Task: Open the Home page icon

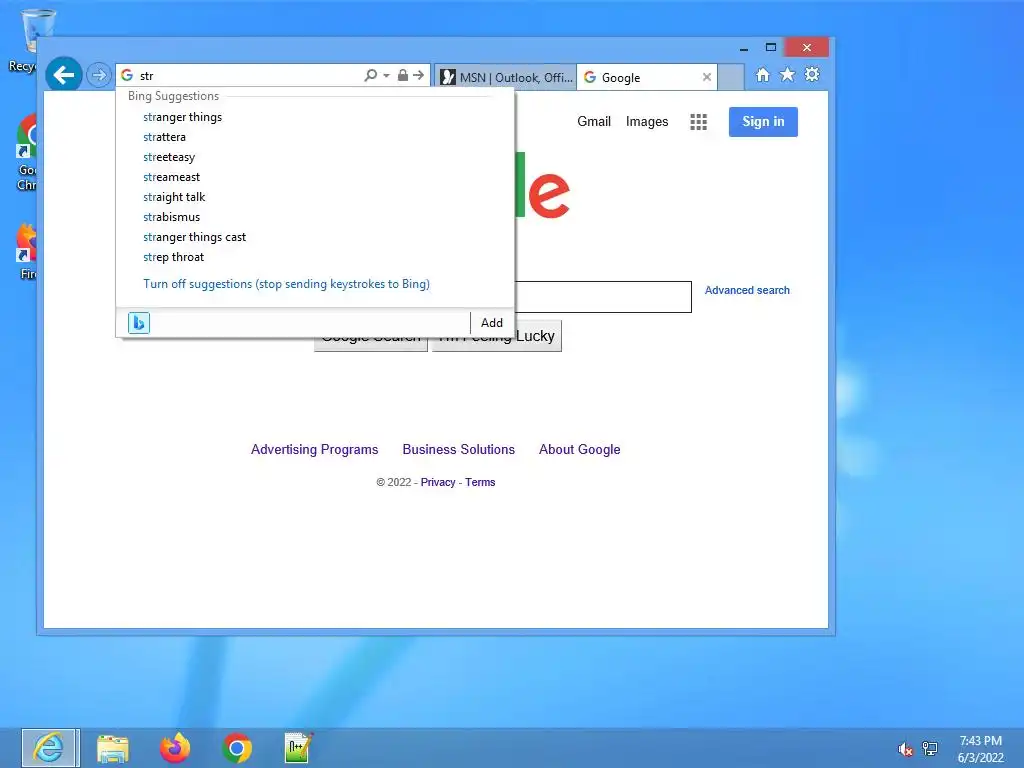Action: [x=763, y=74]
